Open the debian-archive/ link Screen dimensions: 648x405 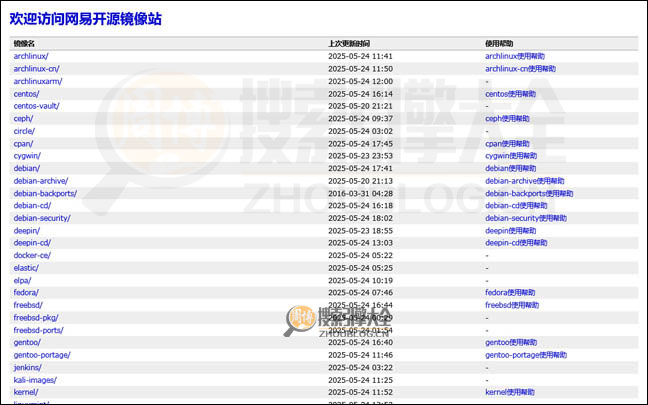point(40,181)
